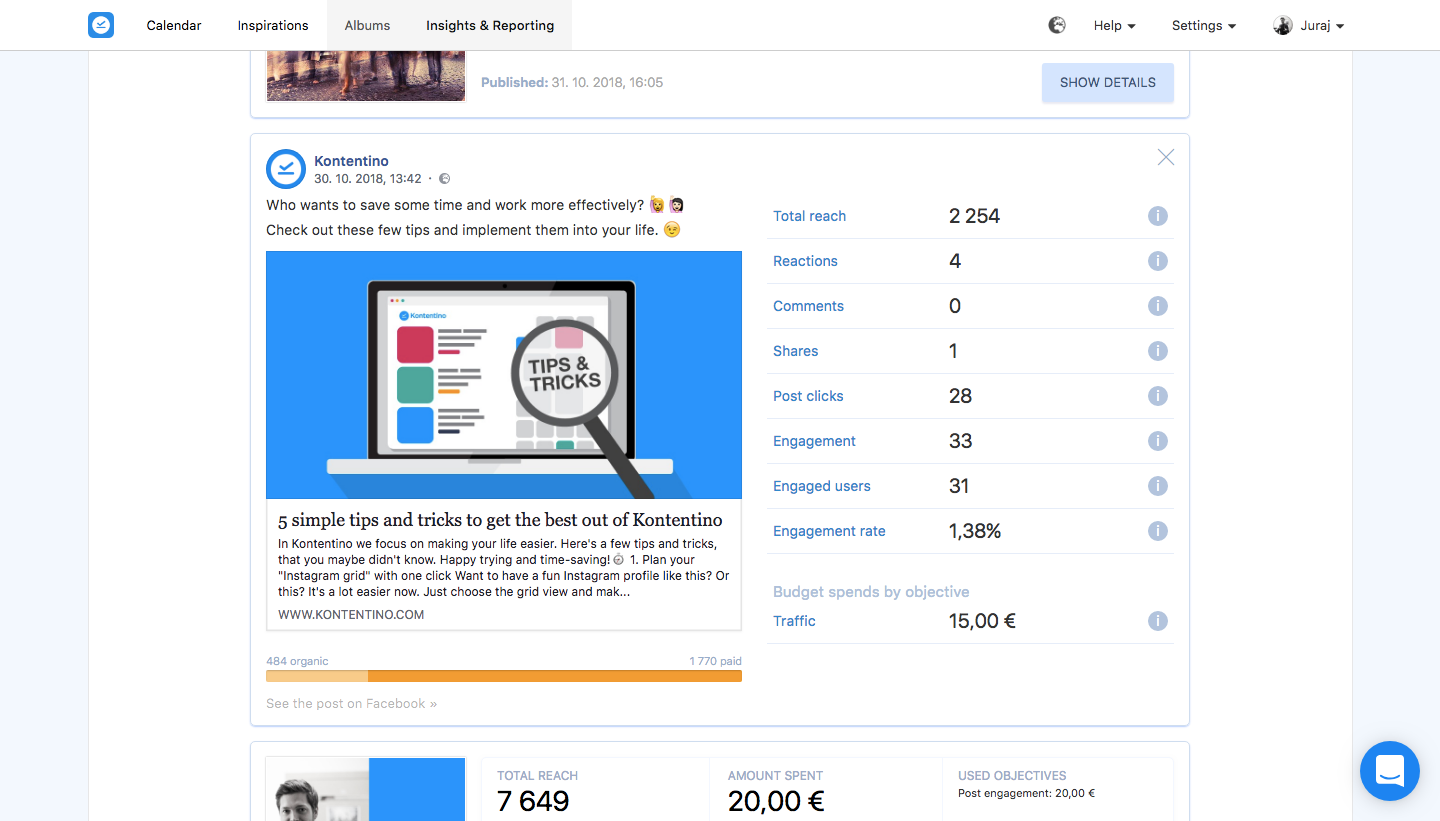Click the Traffic objective label
The image size is (1440, 821).
click(x=794, y=621)
